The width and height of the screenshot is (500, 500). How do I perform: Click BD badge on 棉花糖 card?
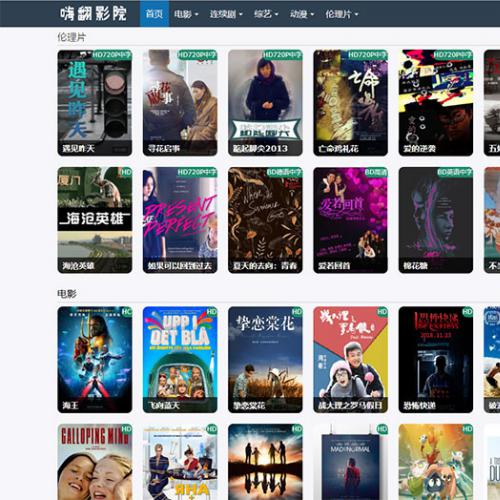[x=455, y=172]
